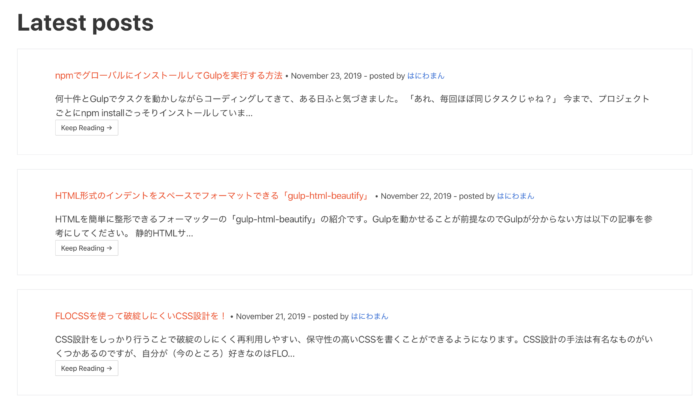Click the Latest posts heading
700x406 pixels.
coord(85,22)
